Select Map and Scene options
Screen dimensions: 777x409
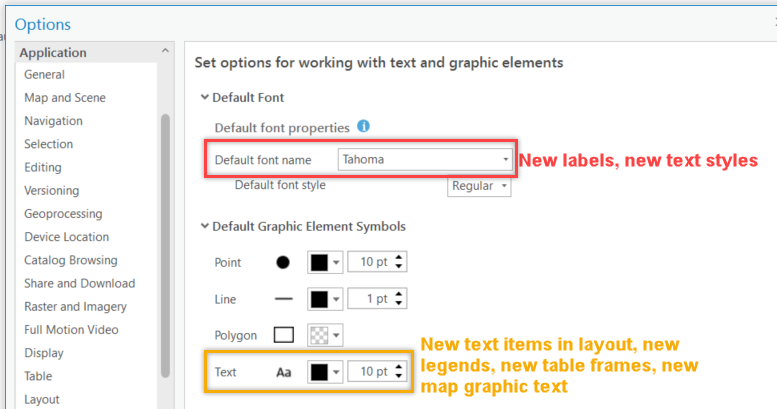[x=65, y=98]
